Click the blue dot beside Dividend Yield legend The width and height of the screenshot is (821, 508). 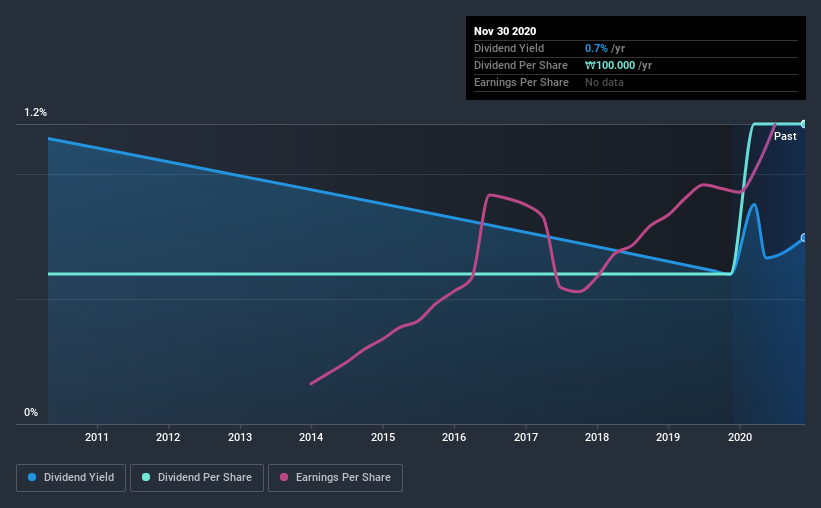coord(33,478)
